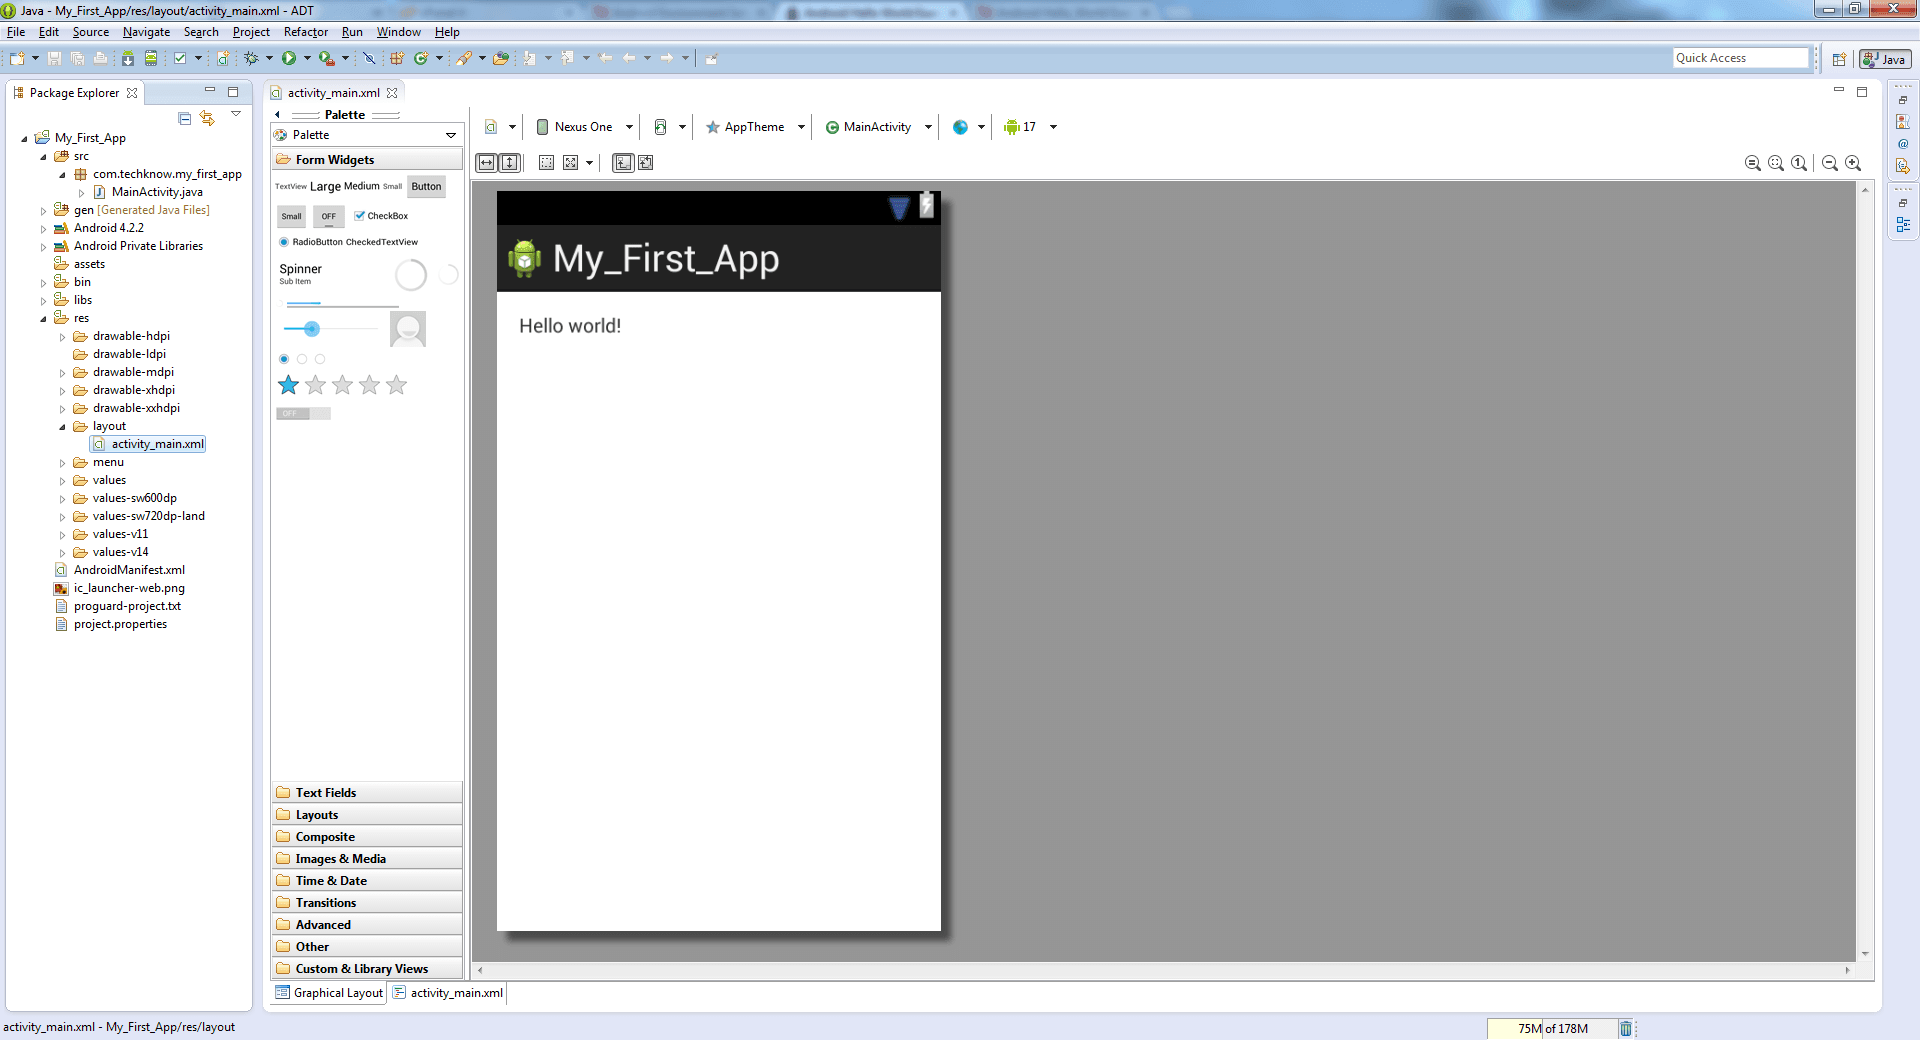This screenshot has width=1923, height=1040.
Task: Collapse the res folder in tree
Action: pos(43,319)
